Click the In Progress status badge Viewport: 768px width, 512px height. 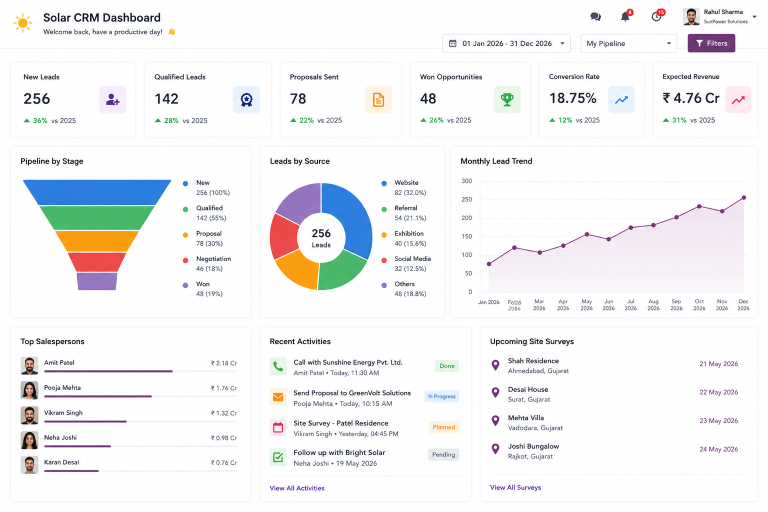click(x=442, y=396)
